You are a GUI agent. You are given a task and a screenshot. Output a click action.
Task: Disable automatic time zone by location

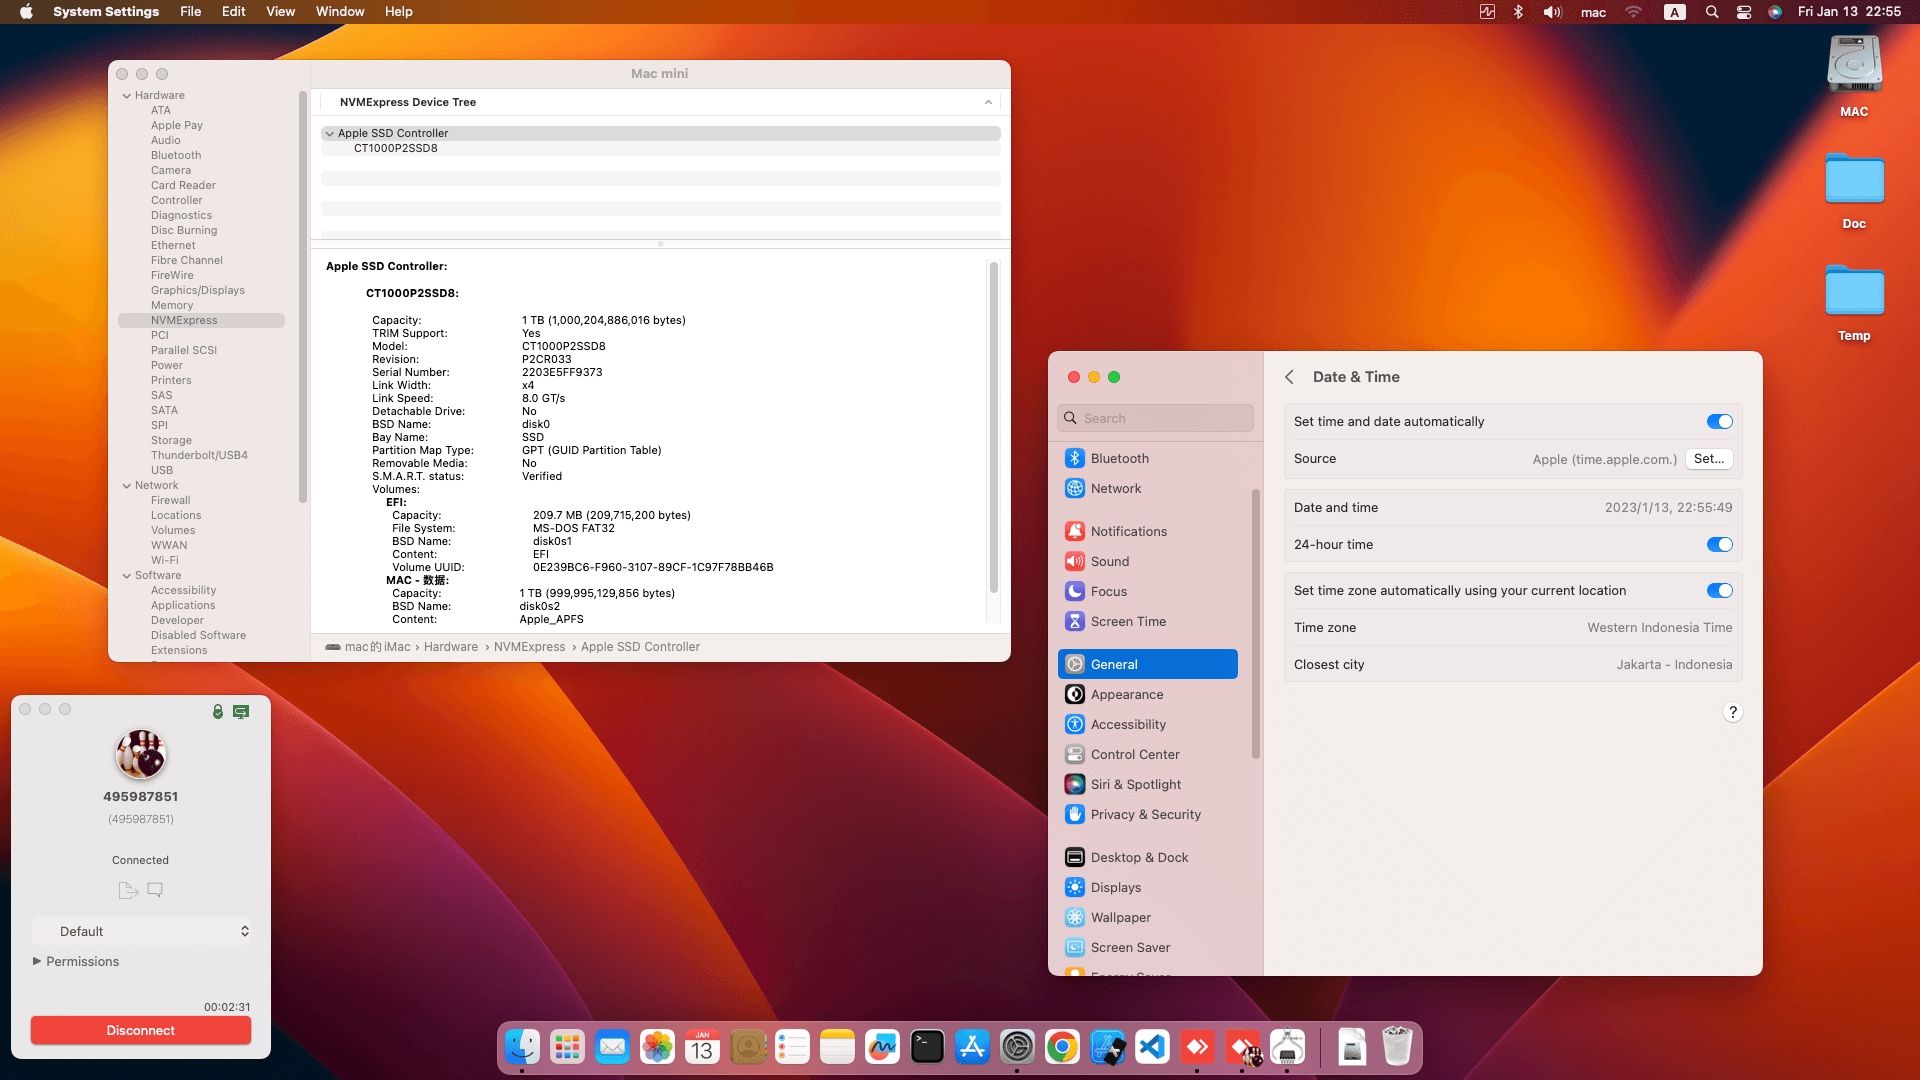[1719, 590]
